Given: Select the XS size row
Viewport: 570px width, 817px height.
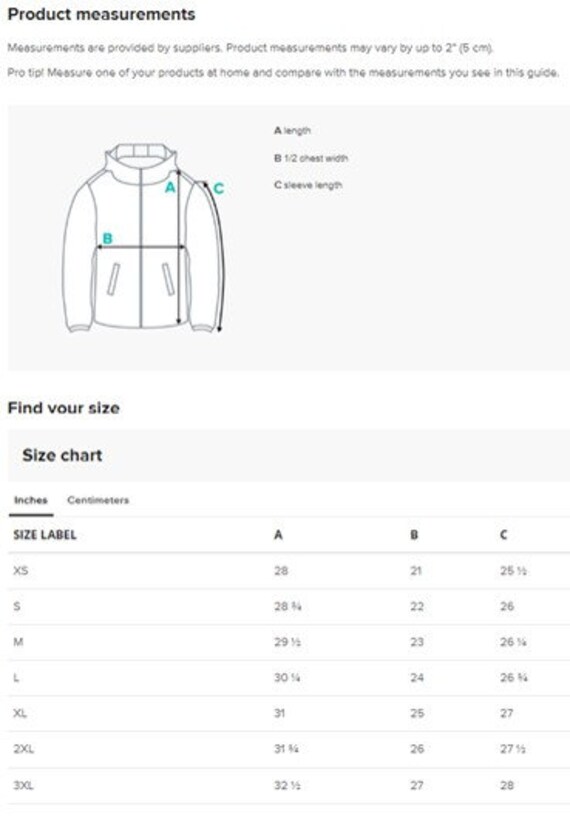Looking at the screenshot, I should [289, 571].
